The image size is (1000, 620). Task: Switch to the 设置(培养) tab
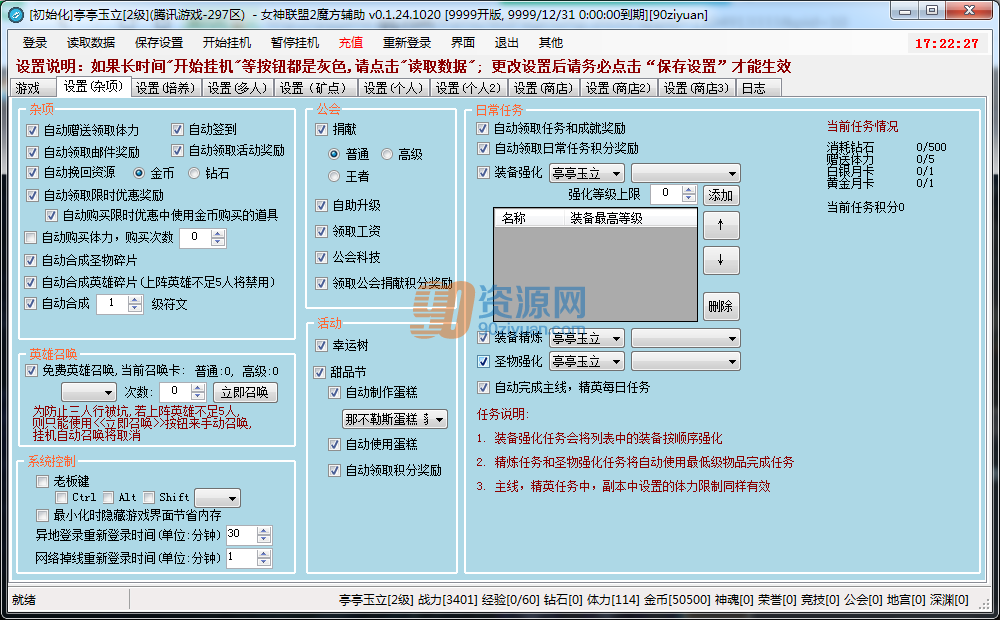click(166, 88)
